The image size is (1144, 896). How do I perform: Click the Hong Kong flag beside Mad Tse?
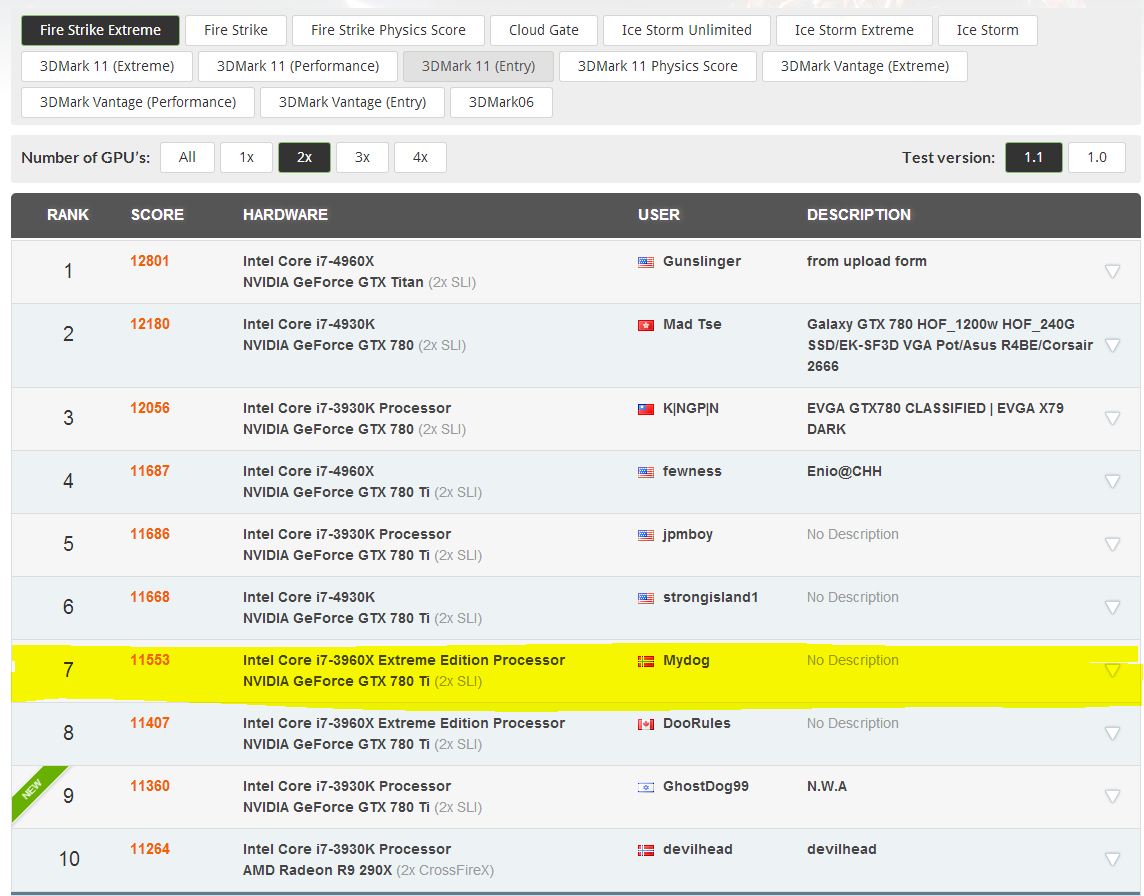coord(646,325)
